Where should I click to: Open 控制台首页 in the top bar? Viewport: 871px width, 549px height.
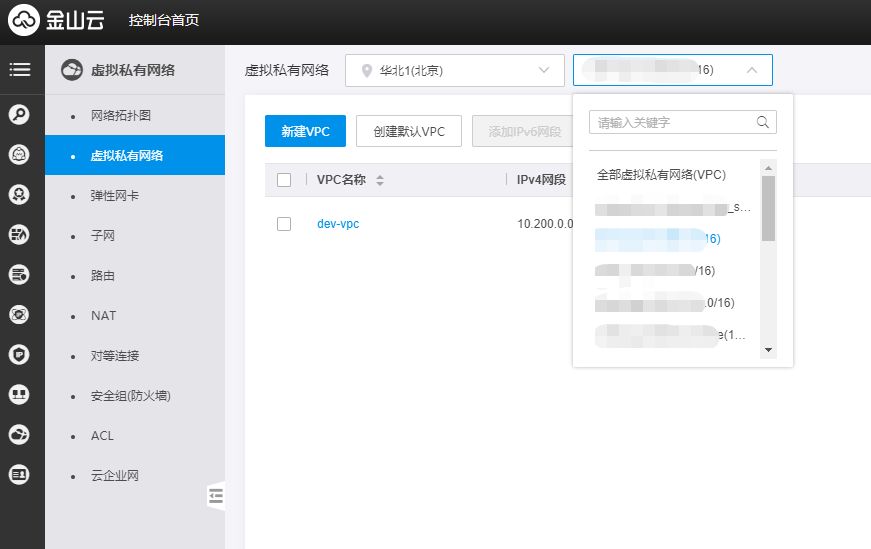163,21
